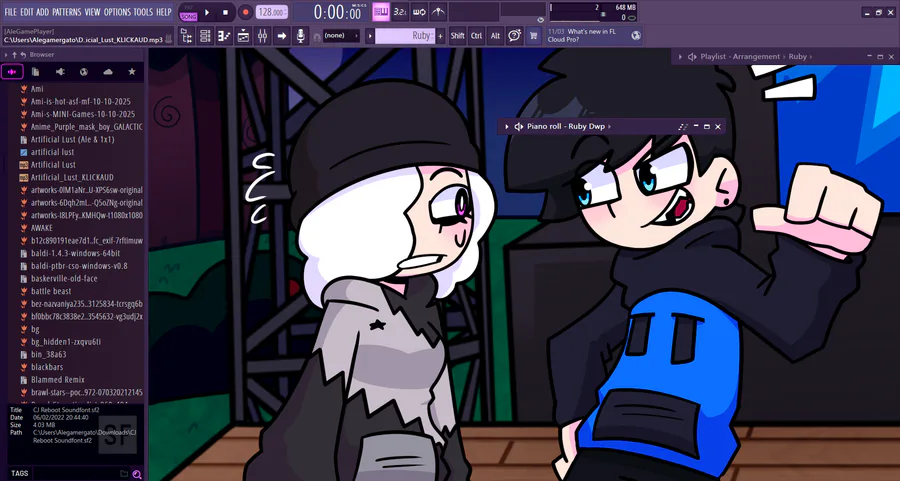This screenshot has height=481, width=900.
Task: Click the Shift modifier button
Action: point(457,36)
